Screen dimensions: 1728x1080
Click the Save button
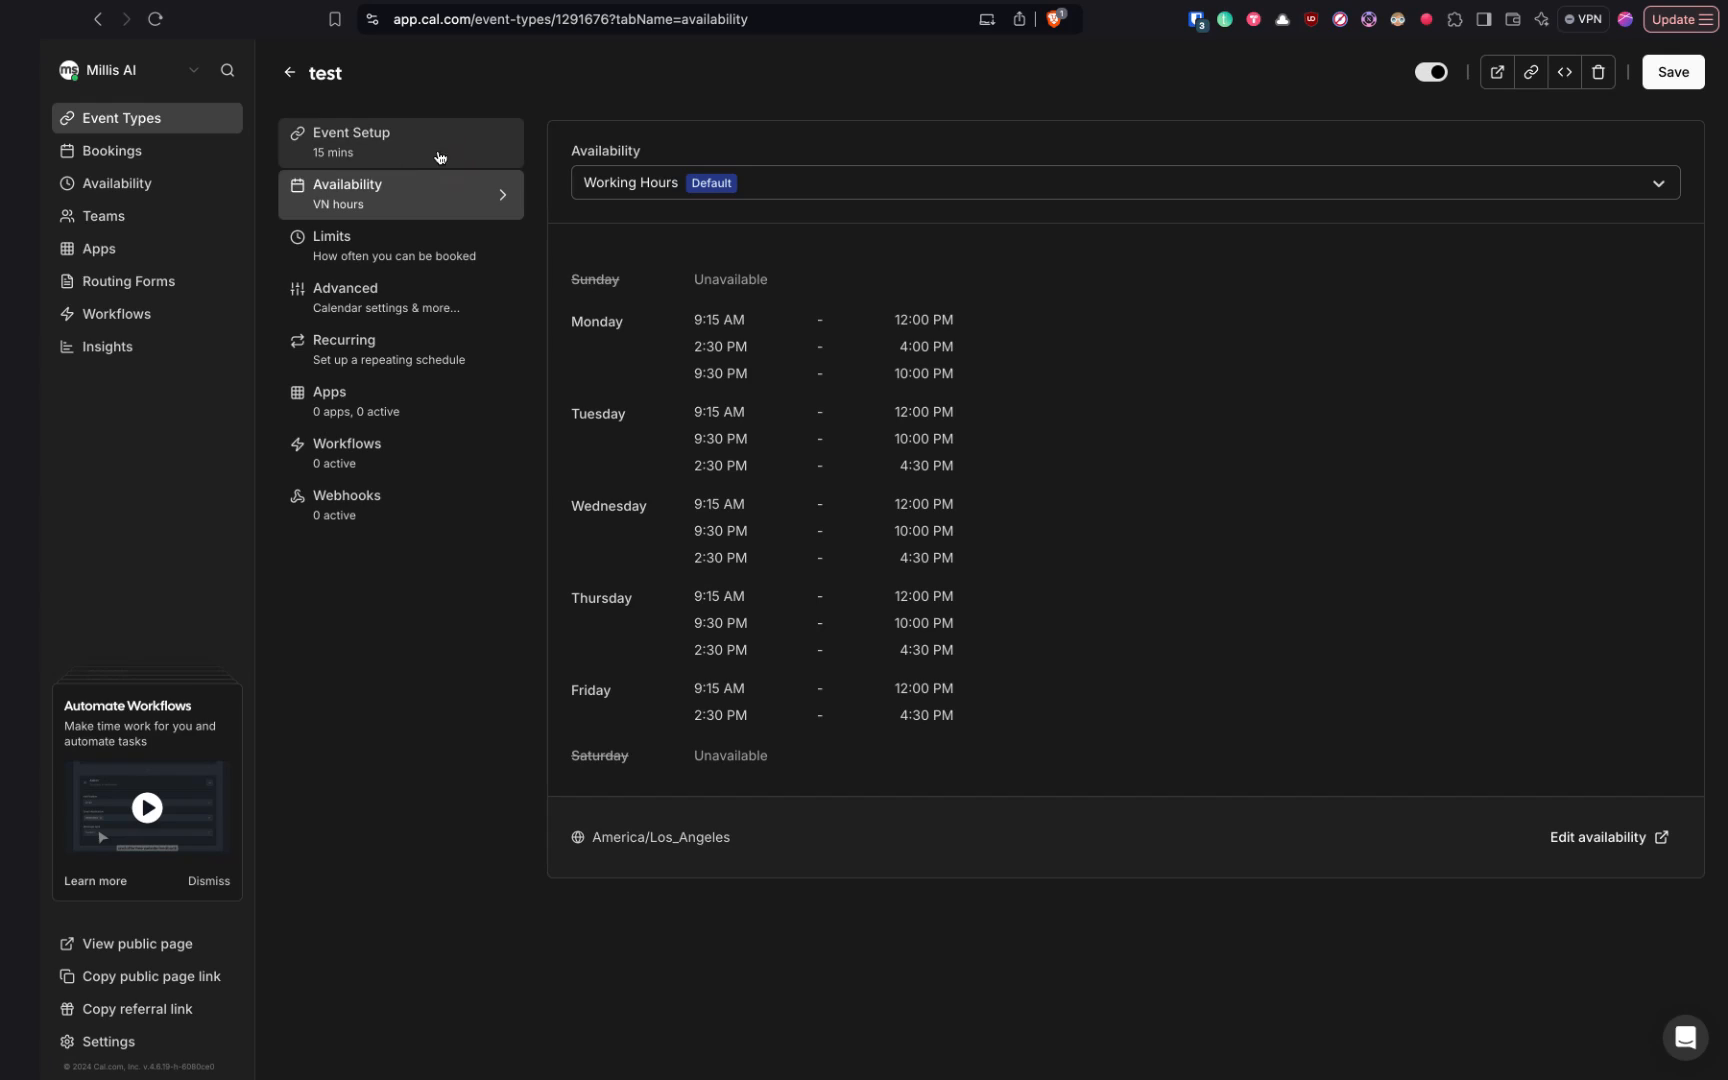[x=1673, y=71]
